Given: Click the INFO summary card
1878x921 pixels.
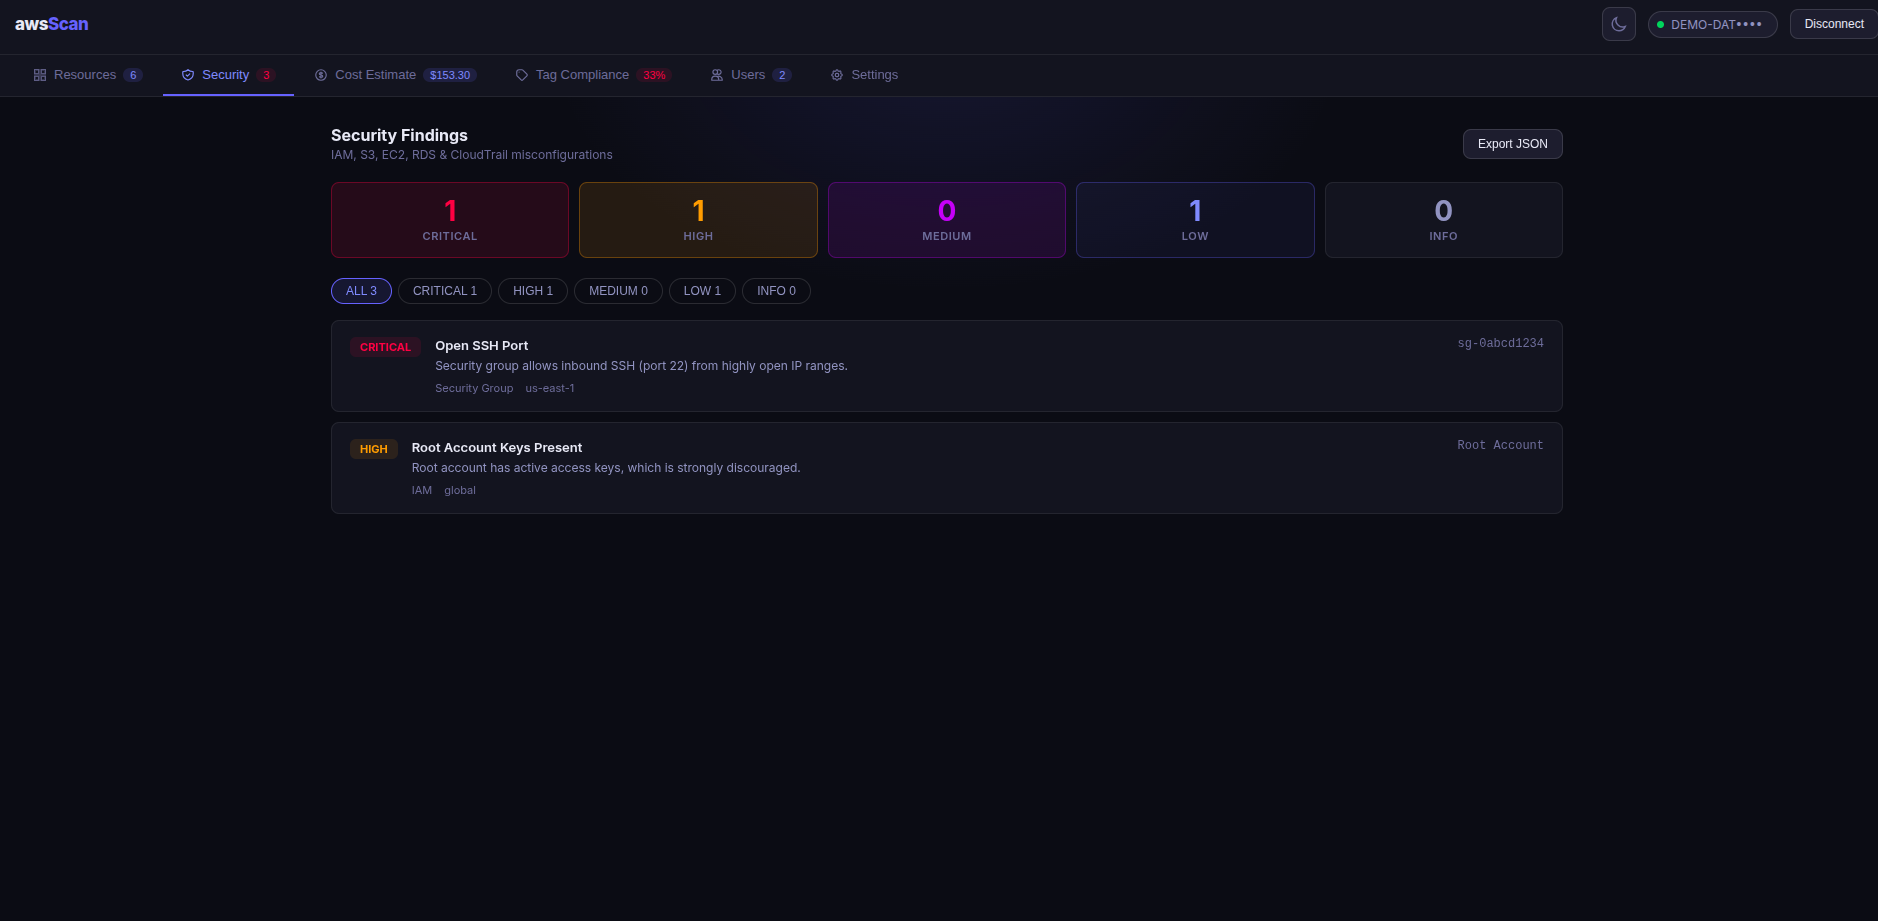Looking at the screenshot, I should (1444, 220).
